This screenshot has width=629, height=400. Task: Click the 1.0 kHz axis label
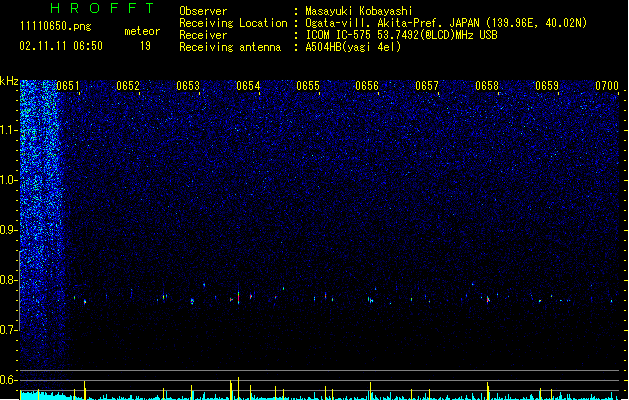pos(9,180)
